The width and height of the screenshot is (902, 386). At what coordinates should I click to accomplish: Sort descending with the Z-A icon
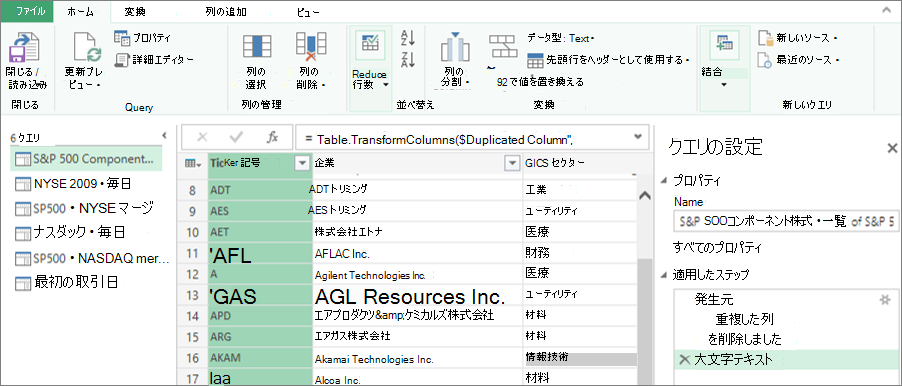tap(408, 59)
